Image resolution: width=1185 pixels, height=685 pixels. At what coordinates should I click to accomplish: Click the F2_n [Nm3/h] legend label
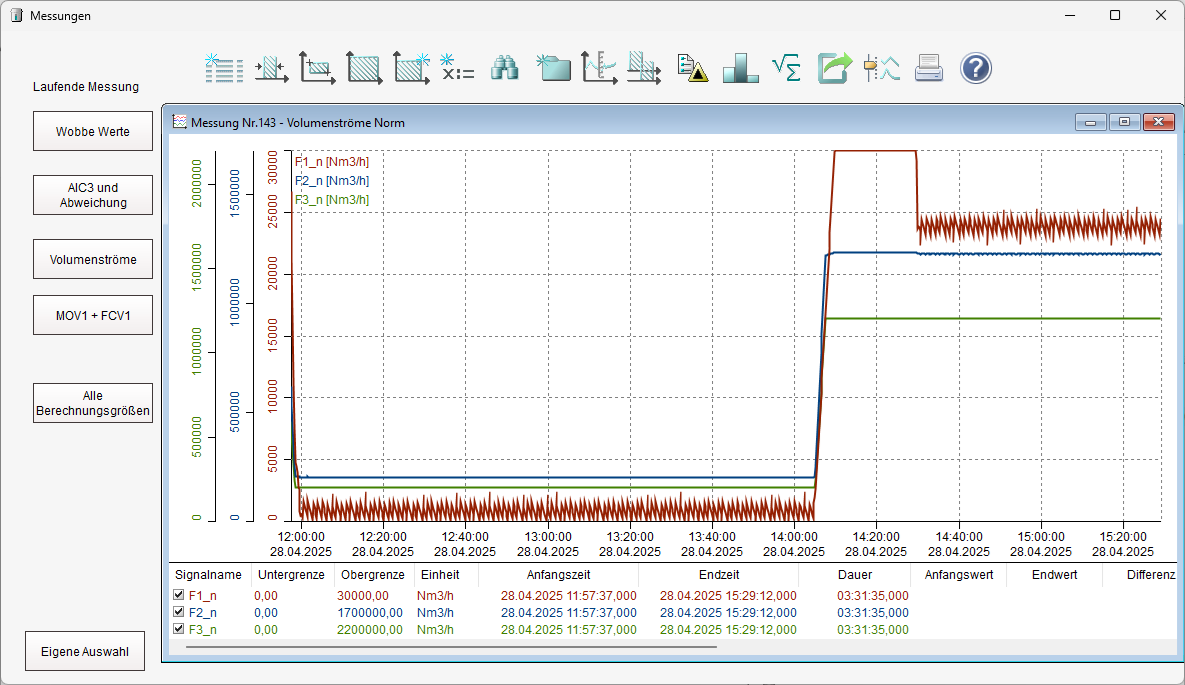point(332,181)
